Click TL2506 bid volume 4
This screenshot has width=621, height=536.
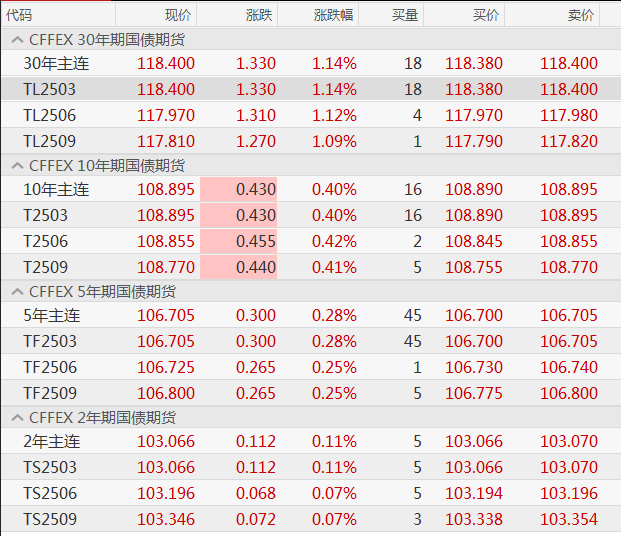tap(417, 115)
